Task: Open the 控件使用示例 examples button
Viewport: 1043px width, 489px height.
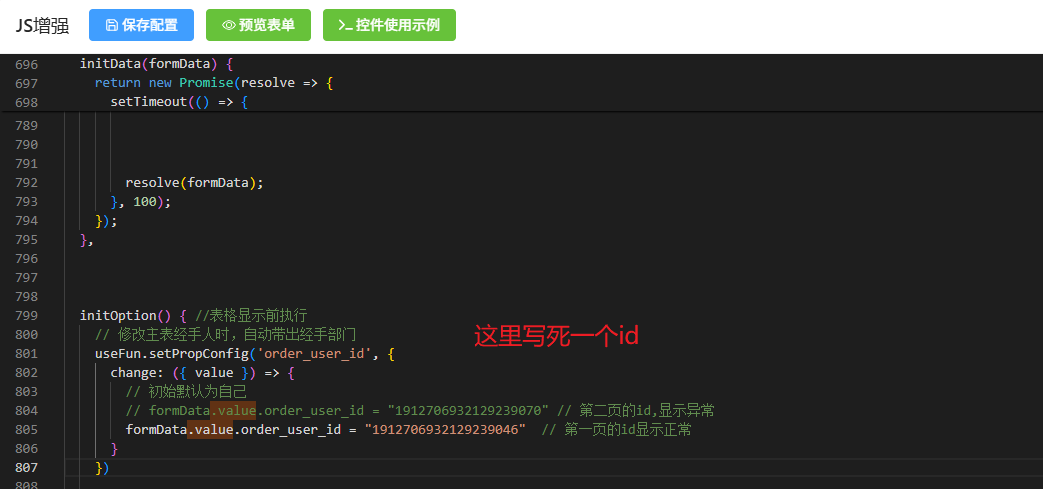Action: [389, 25]
